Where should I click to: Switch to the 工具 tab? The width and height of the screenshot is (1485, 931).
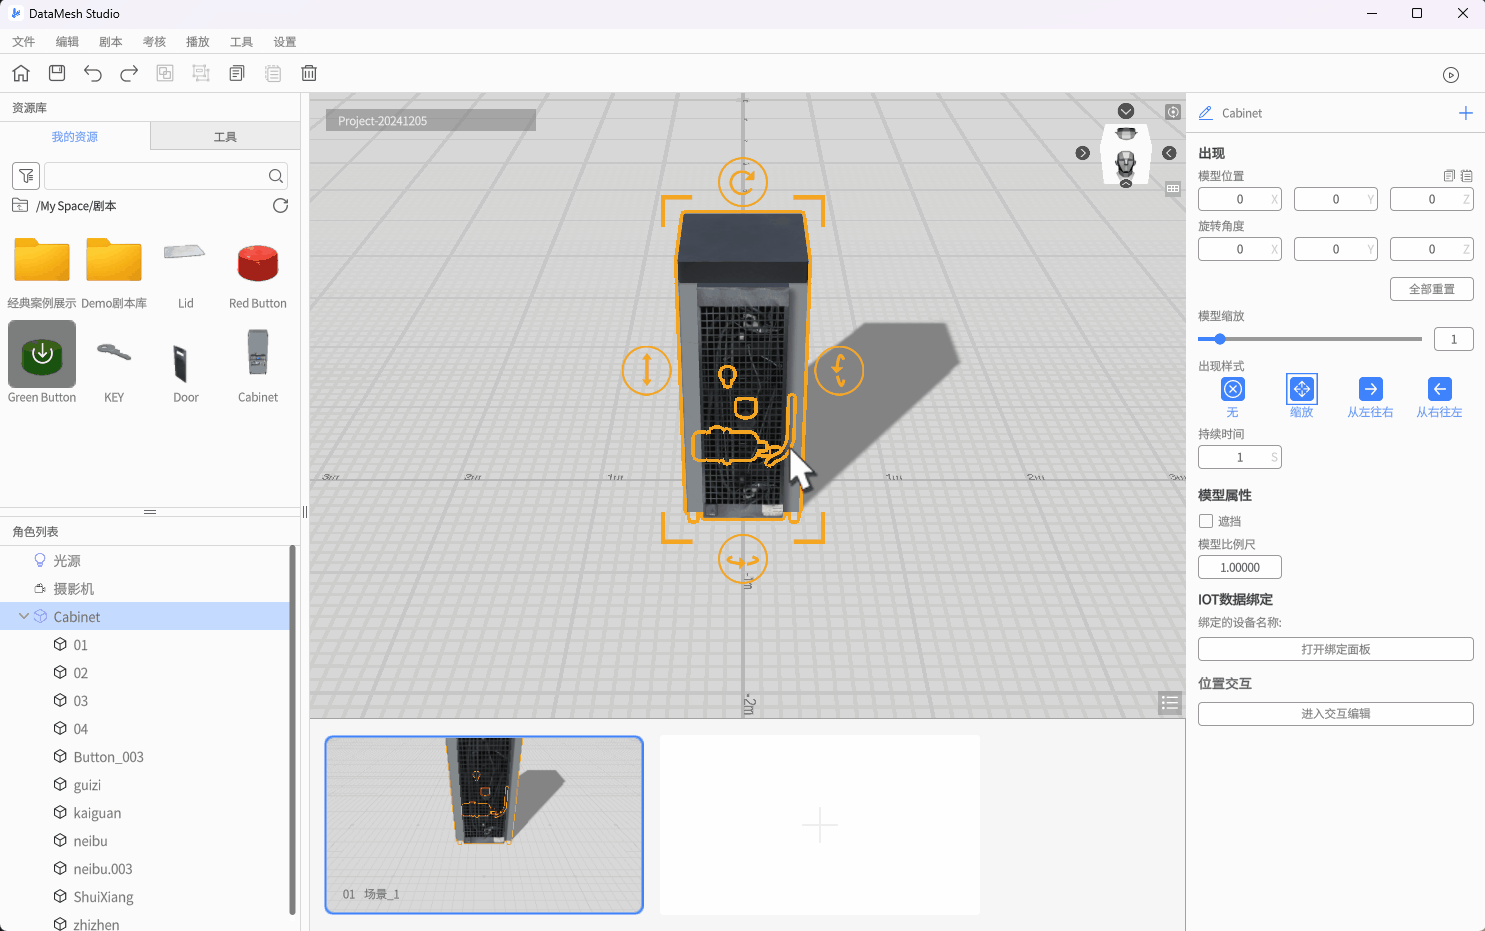tap(225, 137)
